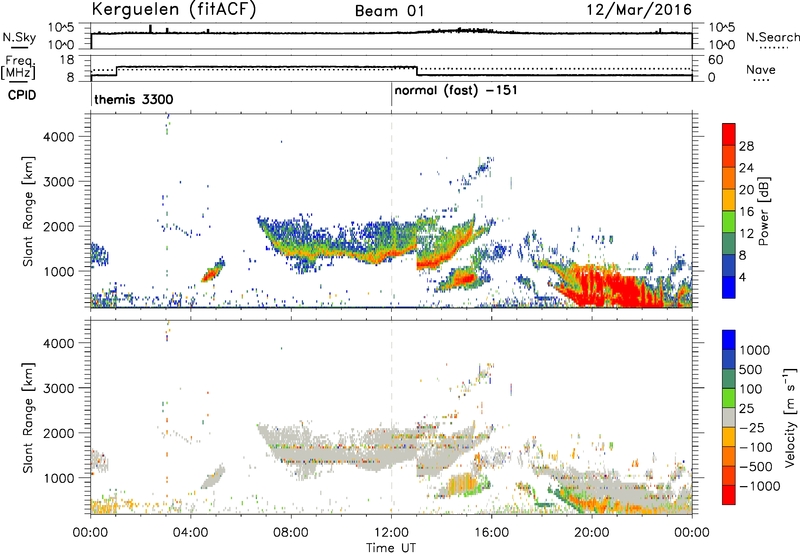Click the 'N.Sky' axis label
Screen dimensions: 800x554
[19, 37]
